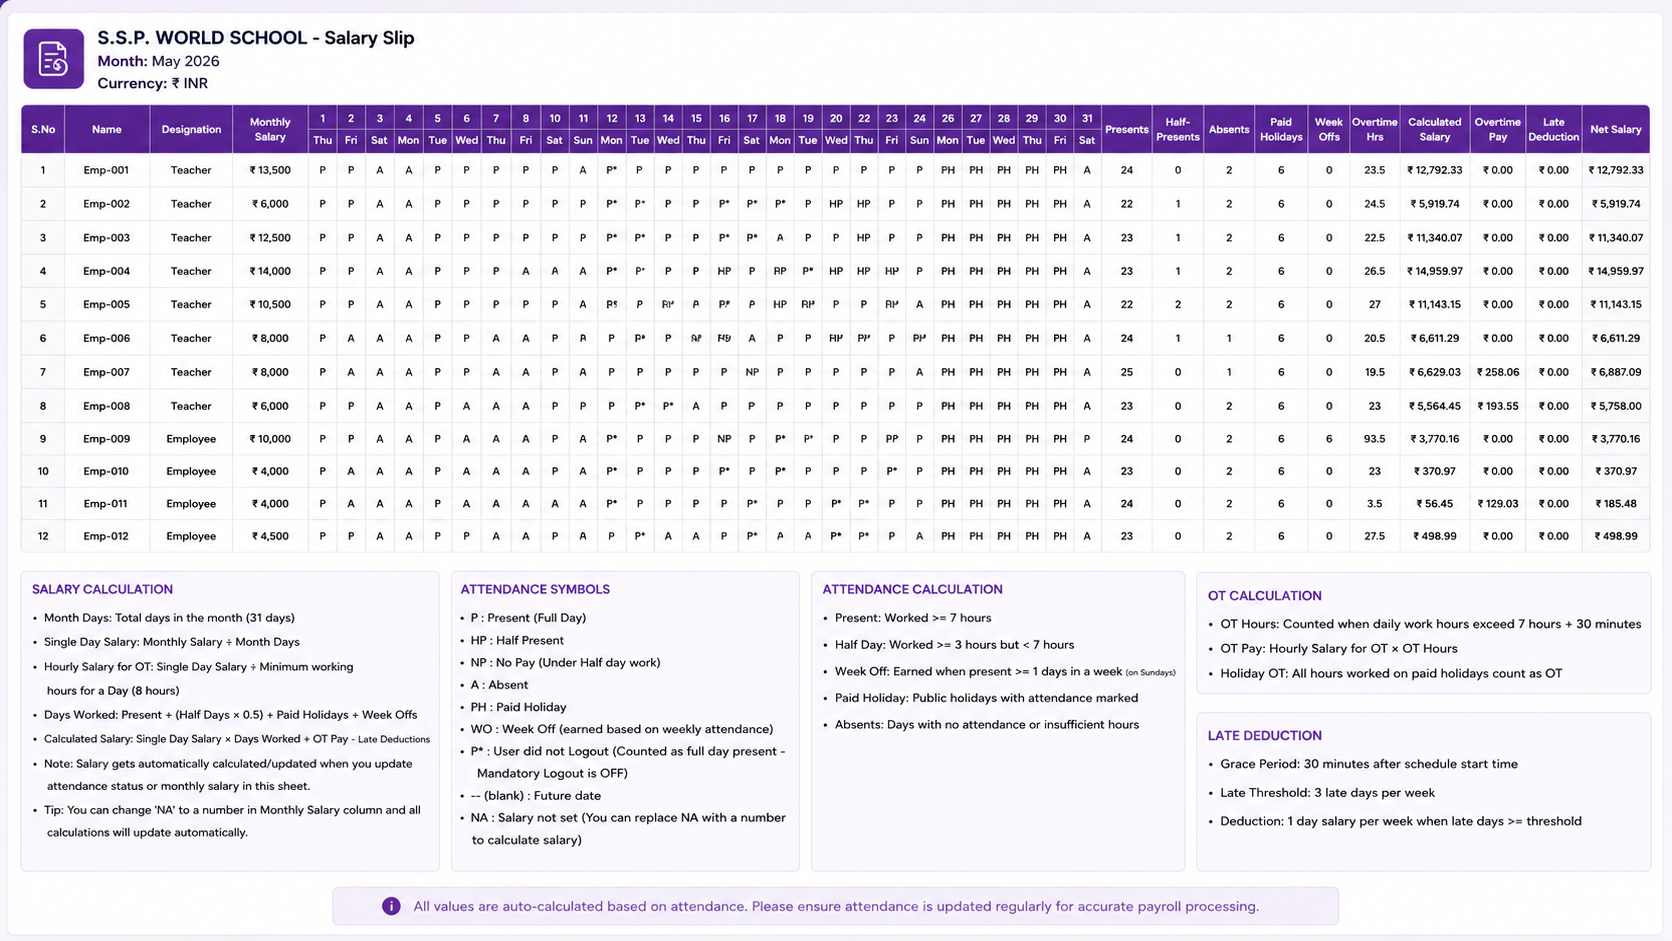
Task: Click the 'LATE DEDUCTION' section heading
Action: tap(1264, 736)
